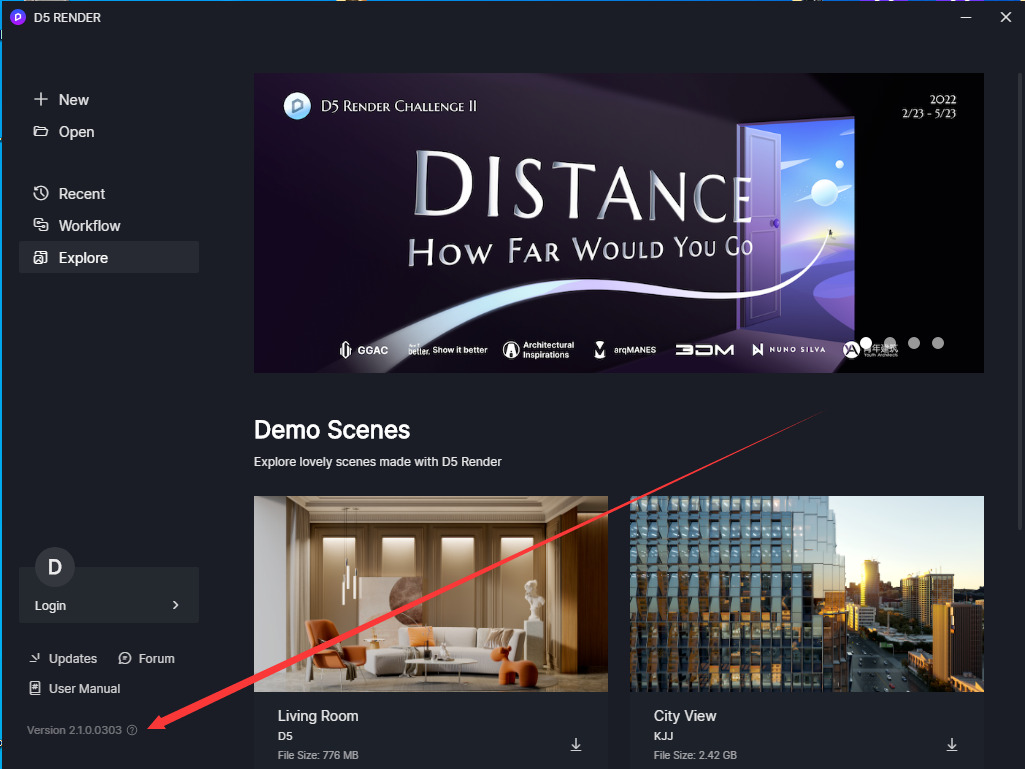The height and width of the screenshot is (769, 1025).
Task: Click the Login text button
Action: tap(50, 606)
